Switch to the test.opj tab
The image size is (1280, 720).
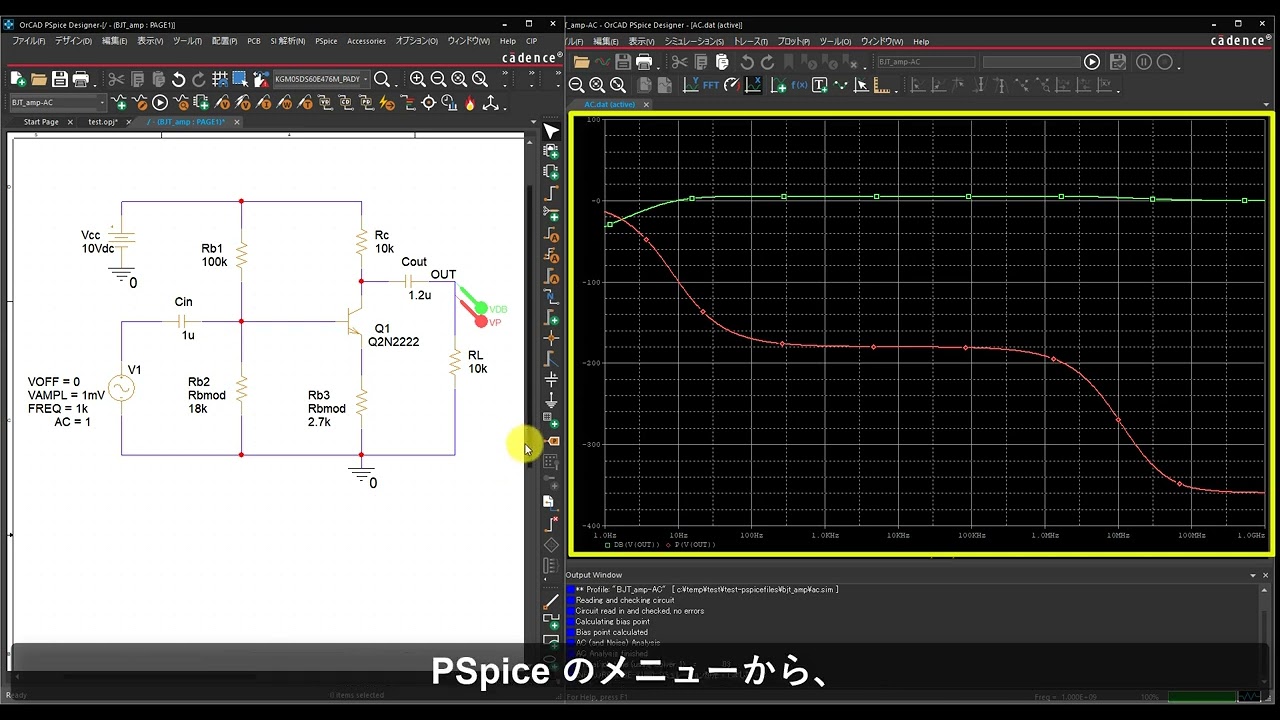pos(103,122)
